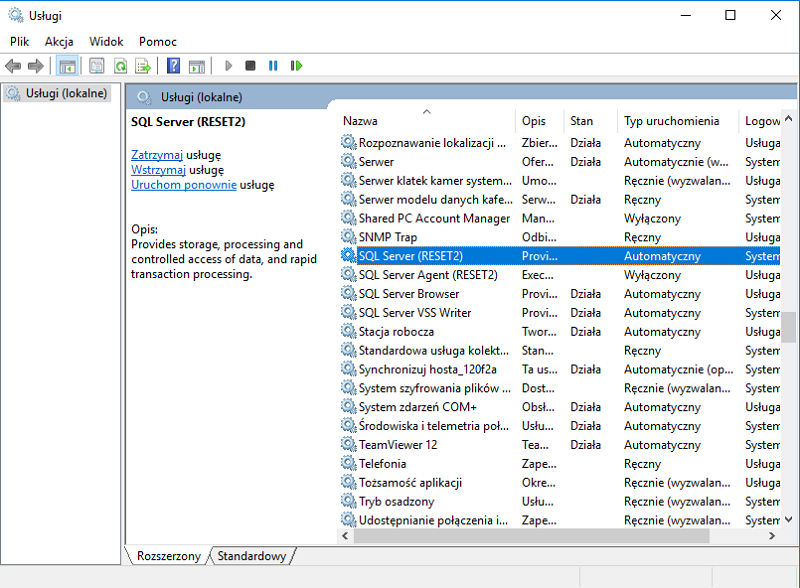Click the Usługi (lokalne) pane header
The height and width of the screenshot is (588, 800).
pyautogui.click(x=201, y=97)
